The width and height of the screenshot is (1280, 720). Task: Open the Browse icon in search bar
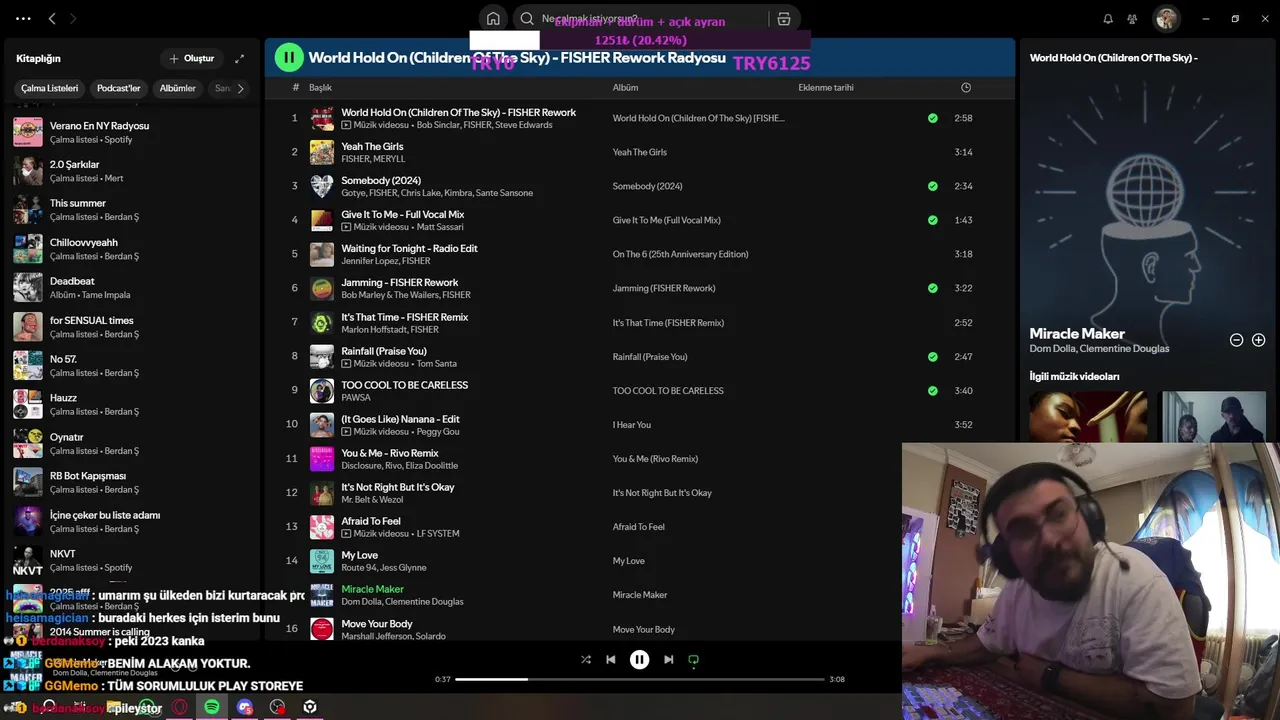pyautogui.click(x=784, y=18)
